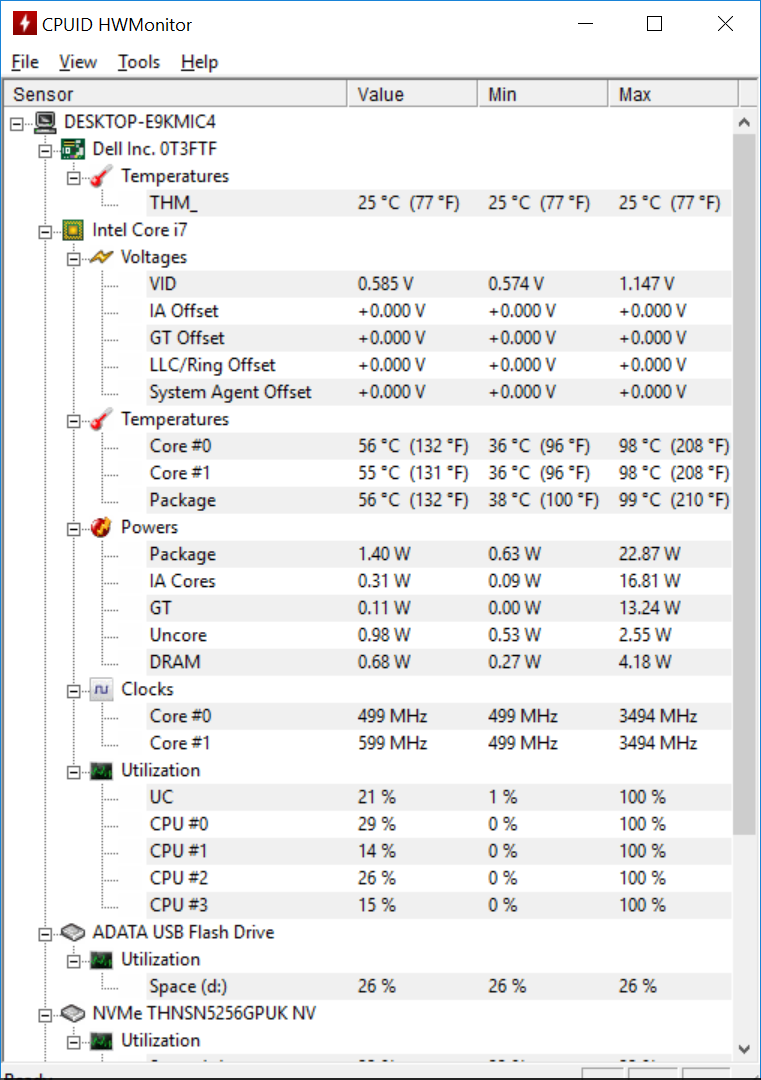Click the DESKTOP-E9KMIC4 computer icon
This screenshot has width=761, height=1080.
[x=45, y=123]
